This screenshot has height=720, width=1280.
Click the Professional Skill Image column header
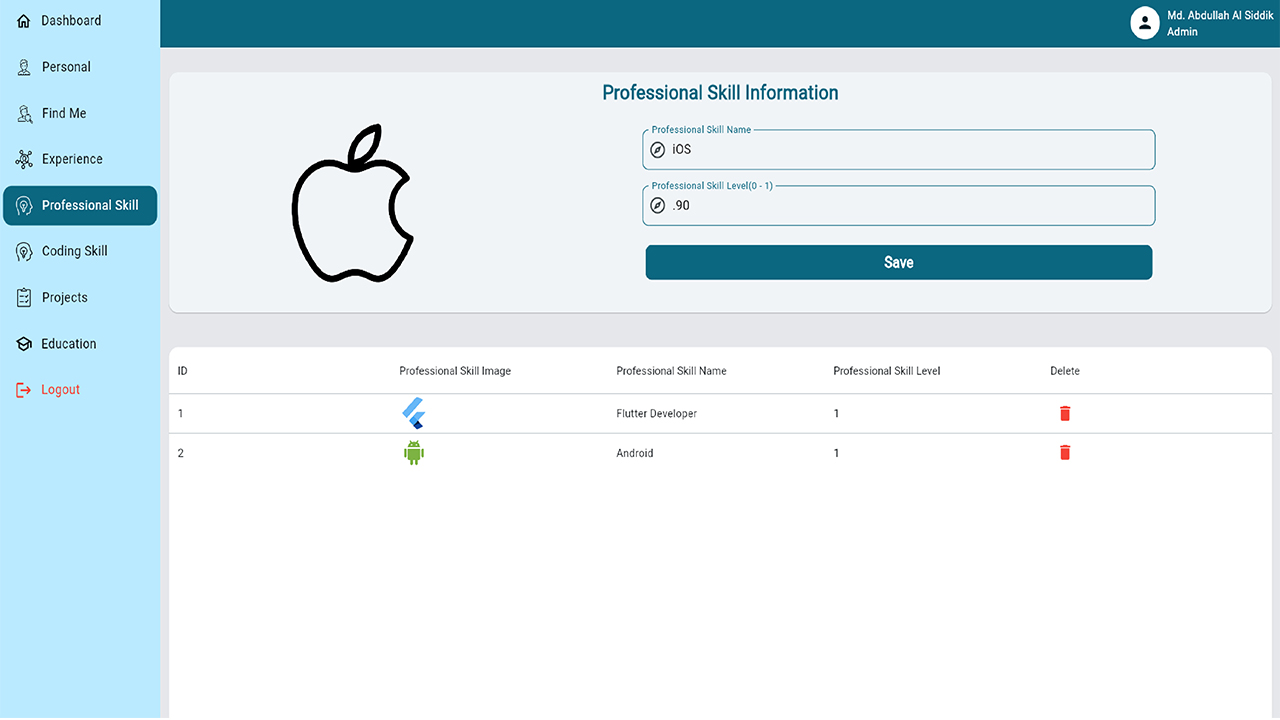[455, 371]
